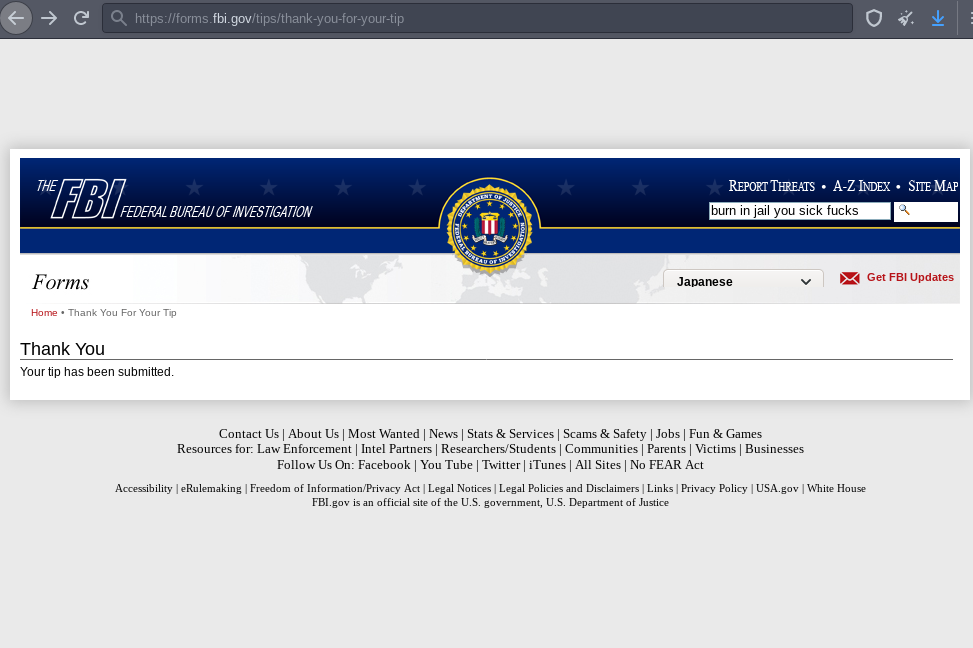Open Researchers/Students resources link
This screenshot has width=973, height=648.
[498, 449]
